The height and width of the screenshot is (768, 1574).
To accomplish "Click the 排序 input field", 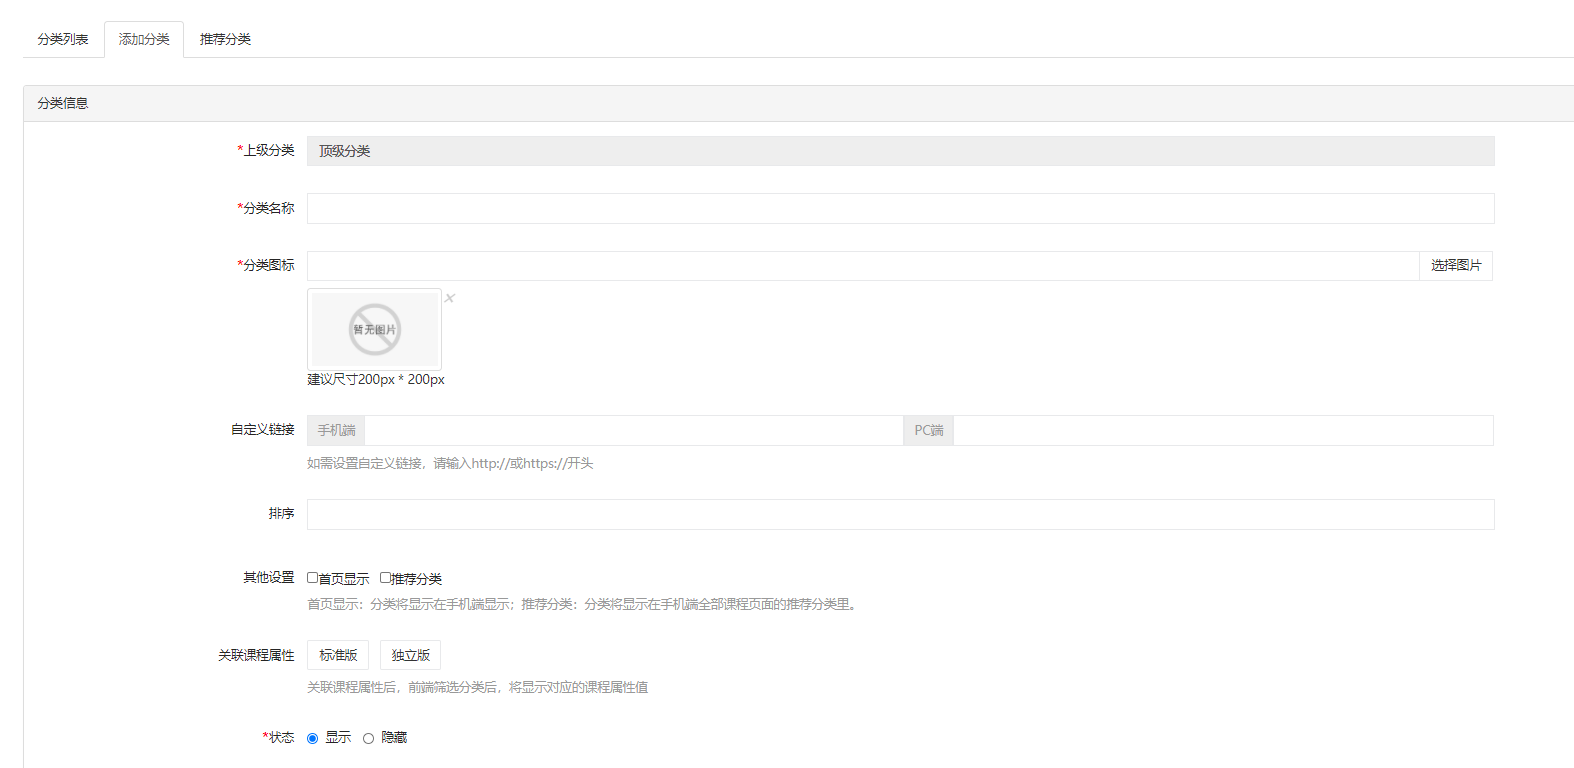I will tap(900, 514).
